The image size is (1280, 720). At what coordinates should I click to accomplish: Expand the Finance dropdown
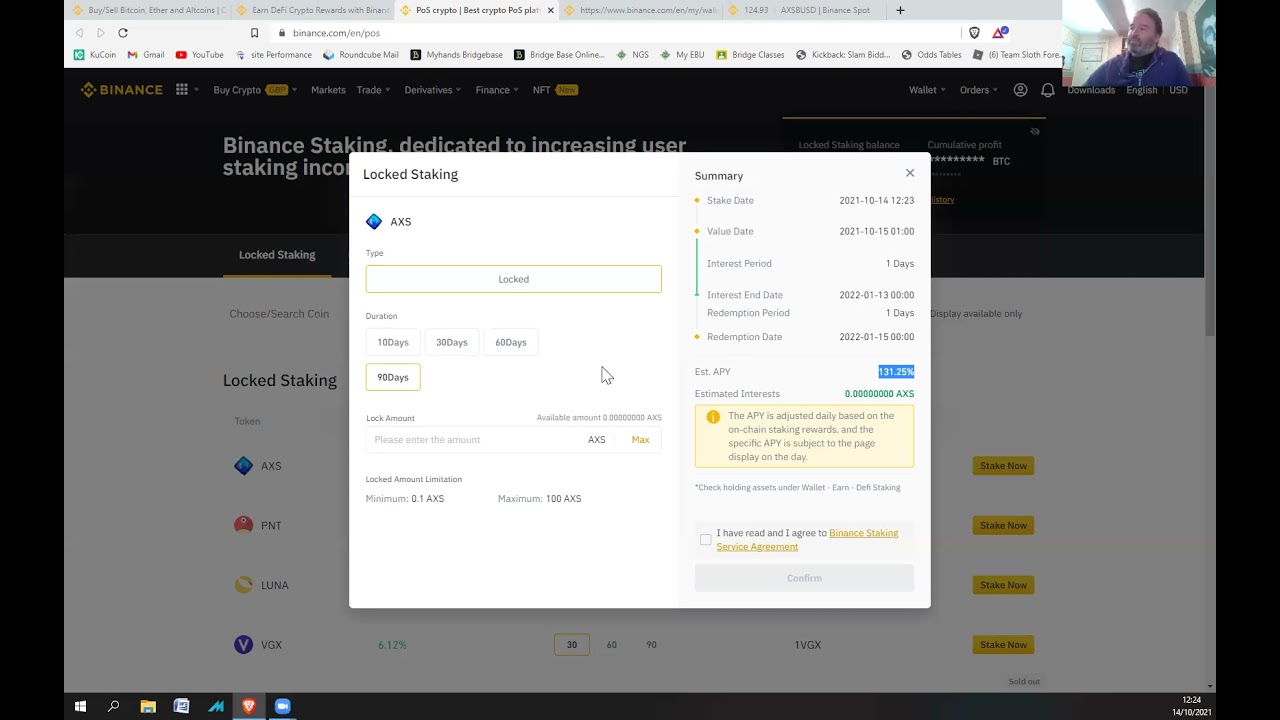[x=497, y=90]
